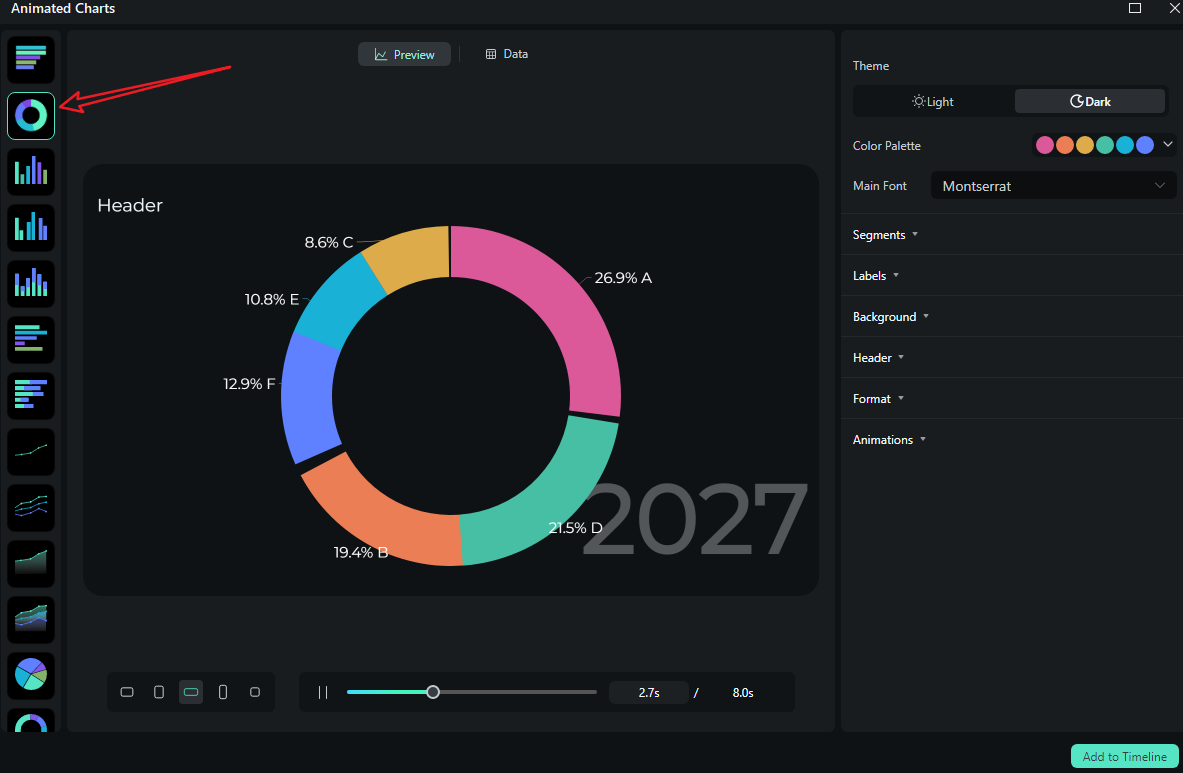Open the Main Font selector showing Montserrat
This screenshot has height=773, width=1183.
tap(1053, 185)
